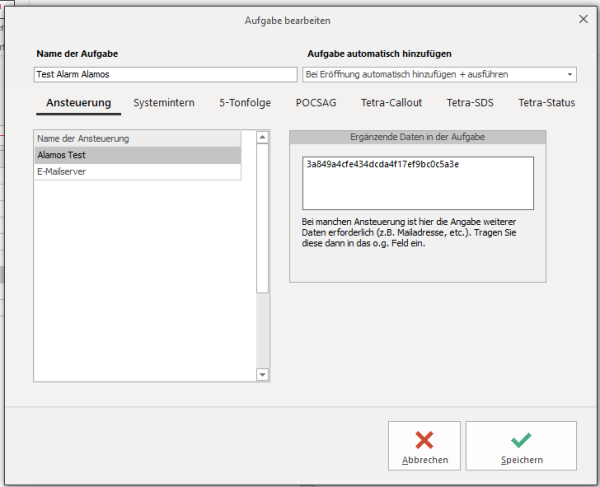Close the Aufgabe bearbeiten dialog
Image resolution: width=600 pixels, height=487 pixels.
tap(583, 19)
